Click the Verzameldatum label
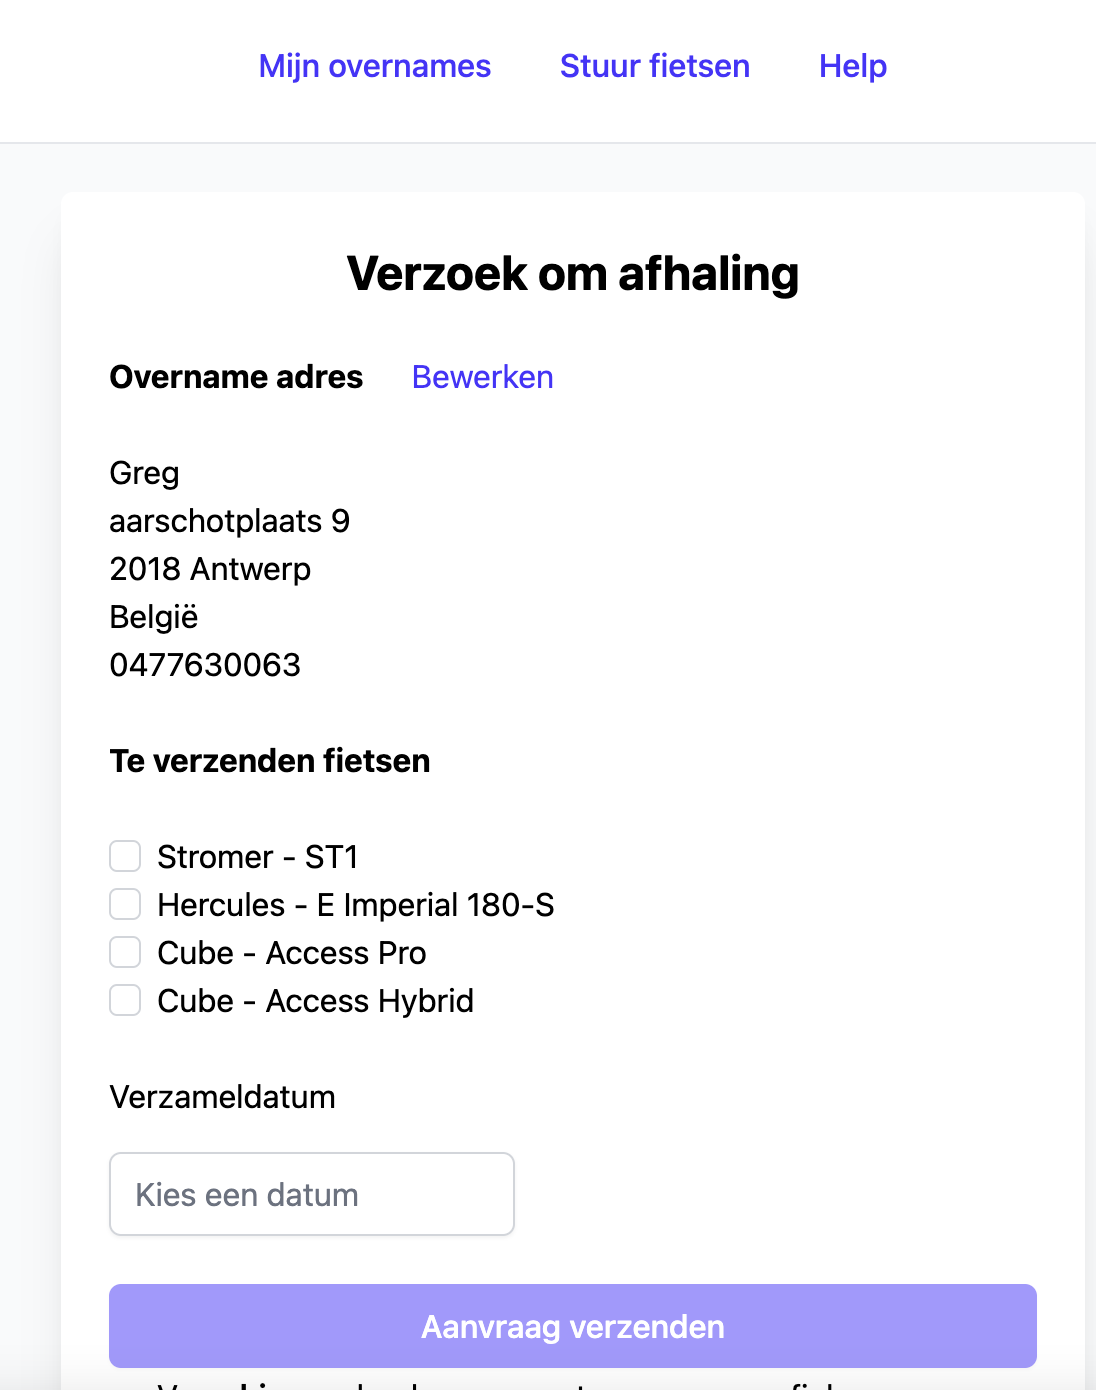 [x=222, y=1097]
